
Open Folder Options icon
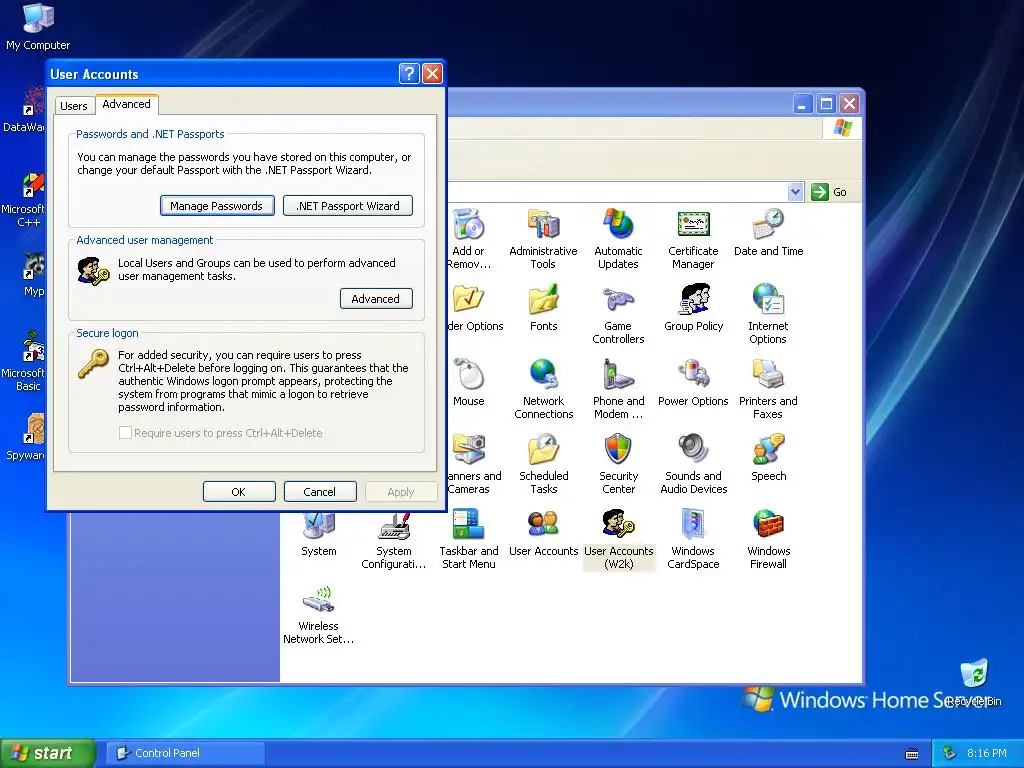[475, 308]
